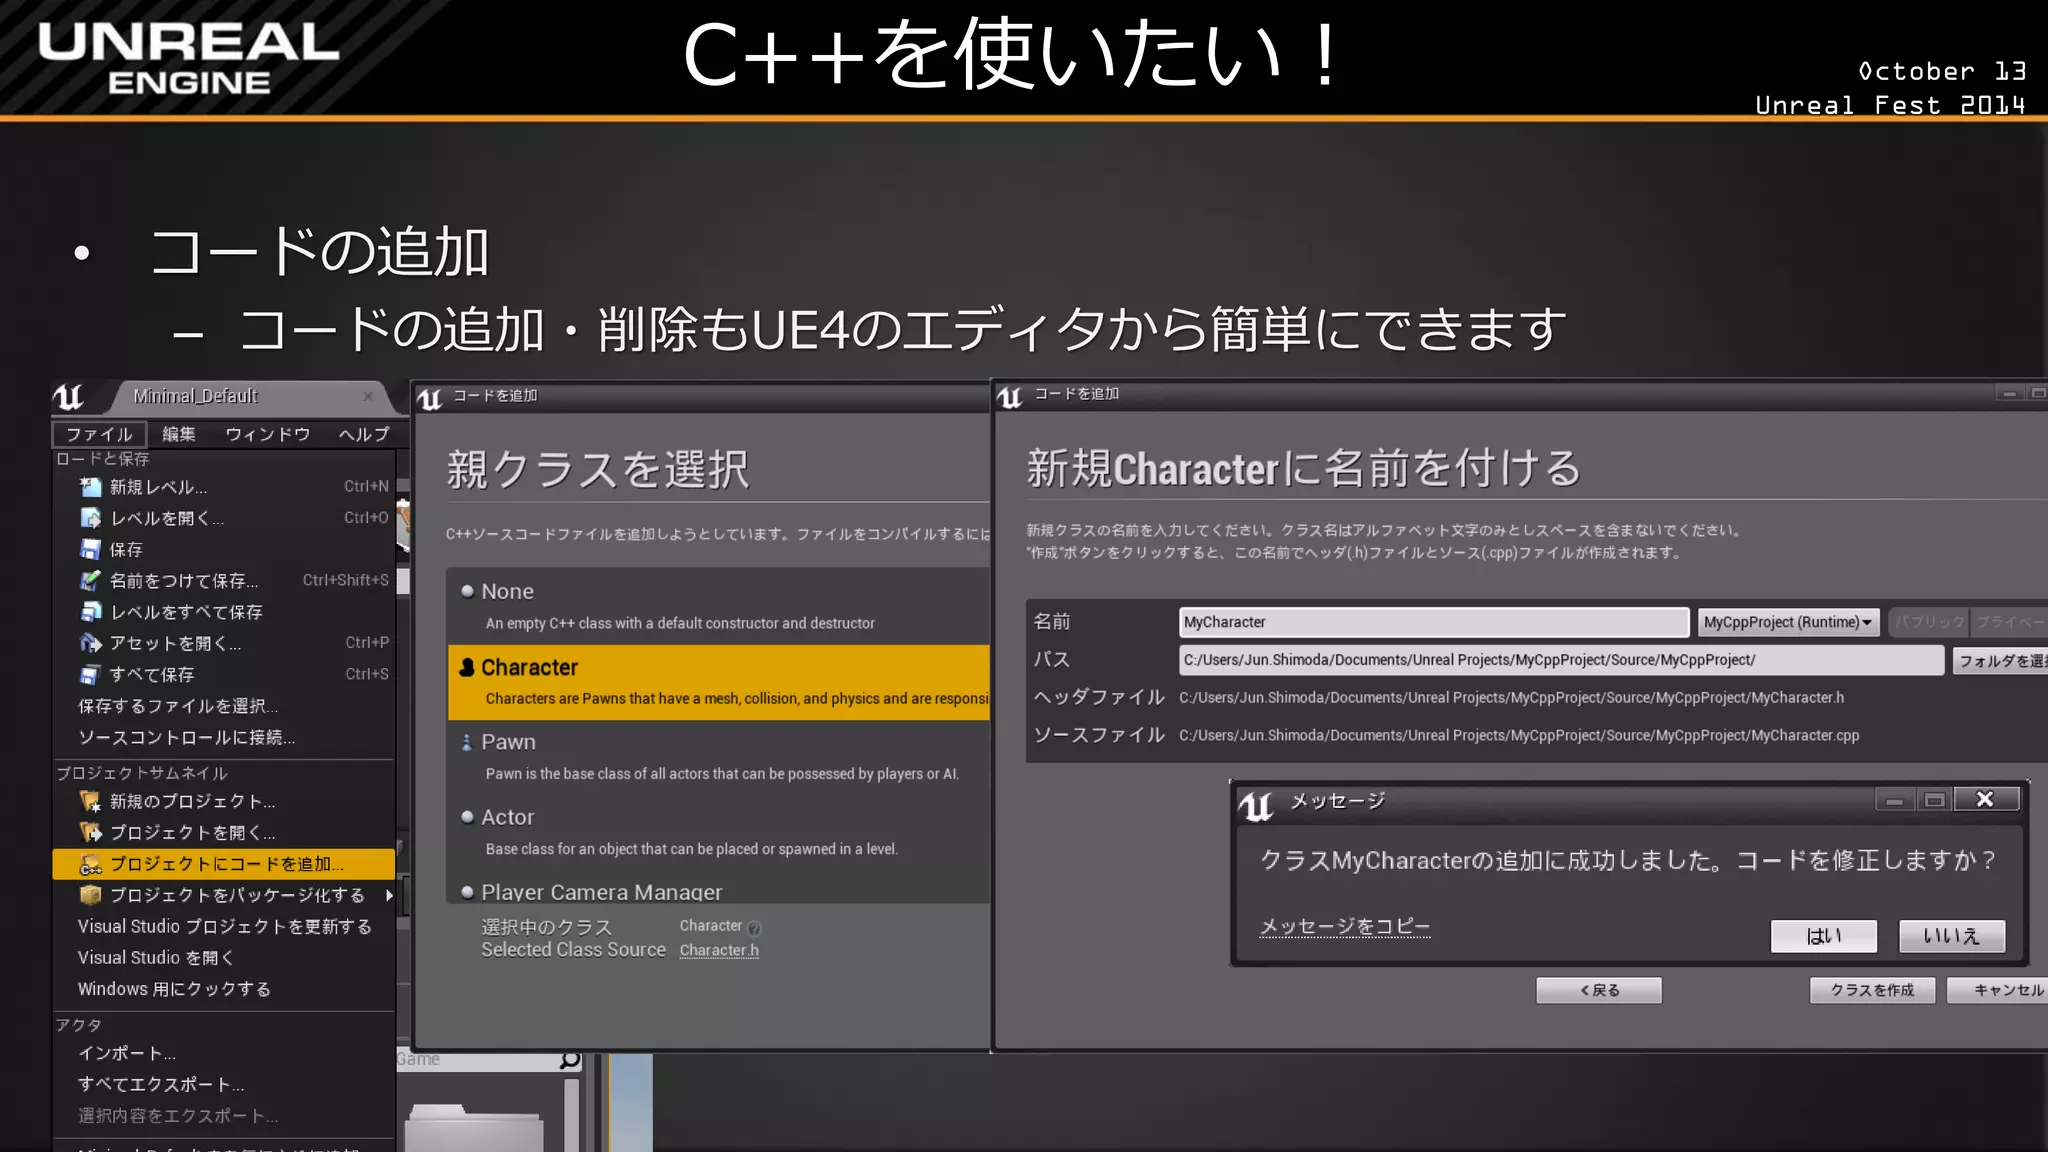Close the Minimal_Default tab
Screen dimensions: 2048x1152
tap(368, 397)
